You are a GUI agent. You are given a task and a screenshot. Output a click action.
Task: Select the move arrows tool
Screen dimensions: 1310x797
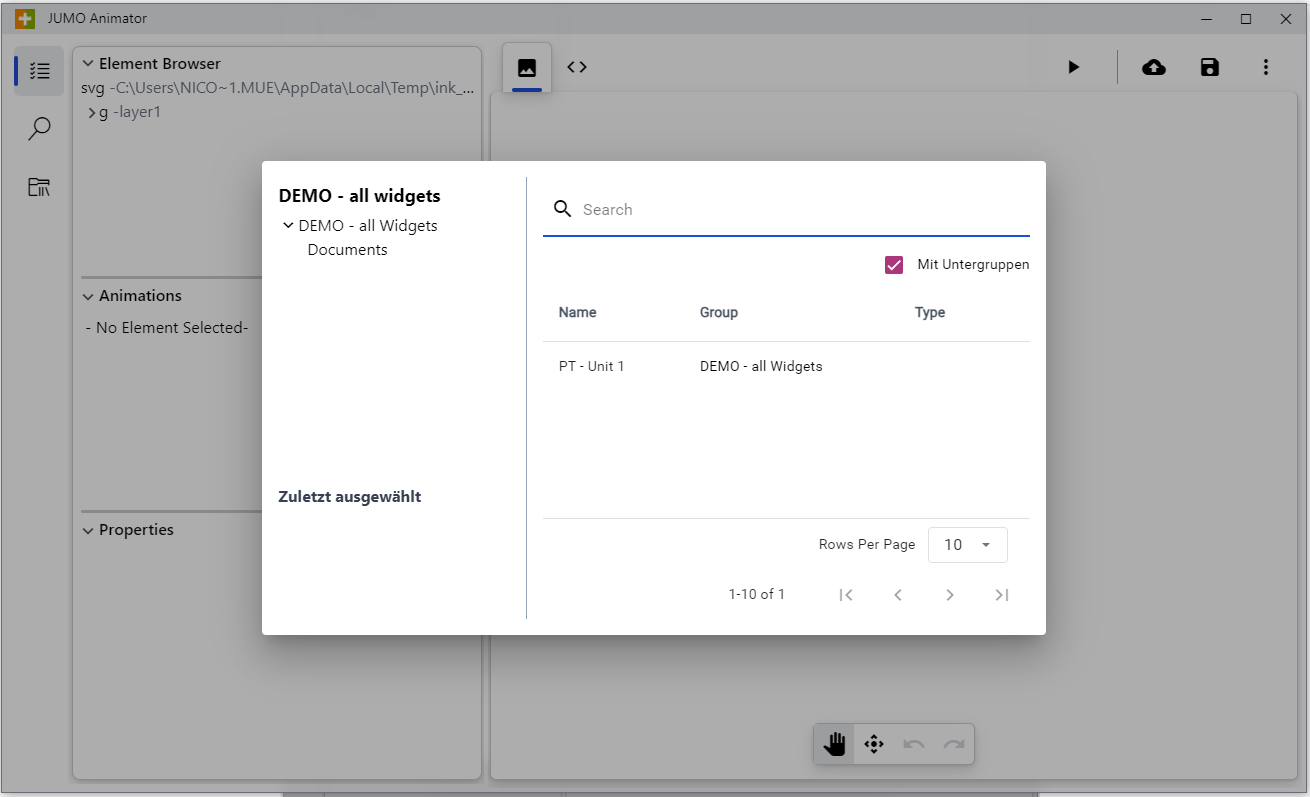pos(874,744)
